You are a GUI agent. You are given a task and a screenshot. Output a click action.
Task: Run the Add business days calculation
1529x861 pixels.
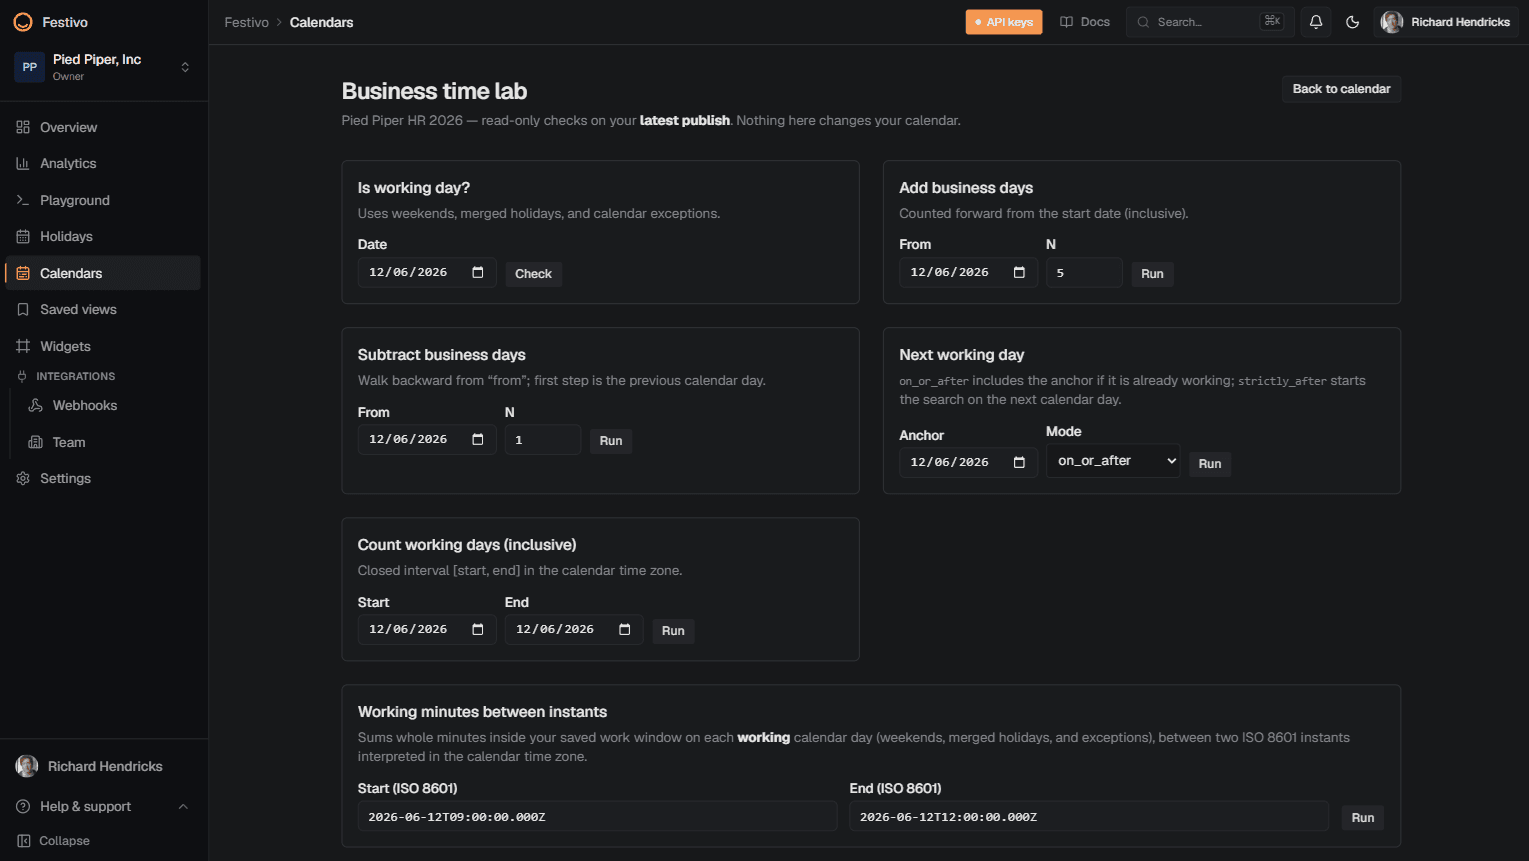[x=1152, y=274]
